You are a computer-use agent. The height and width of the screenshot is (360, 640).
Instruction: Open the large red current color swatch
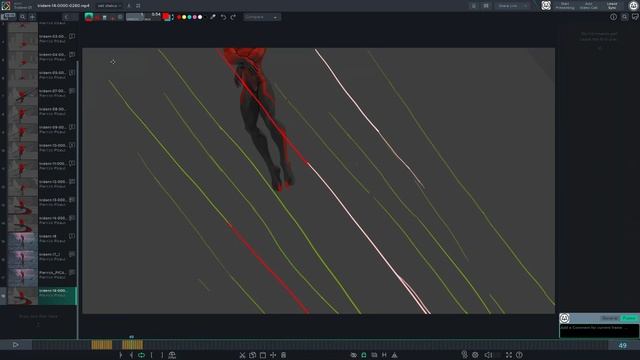coord(166,17)
